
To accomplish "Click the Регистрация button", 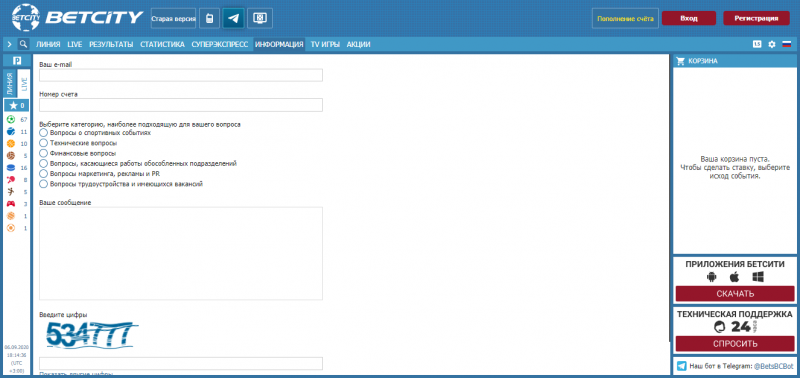I will click(x=756, y=18).
